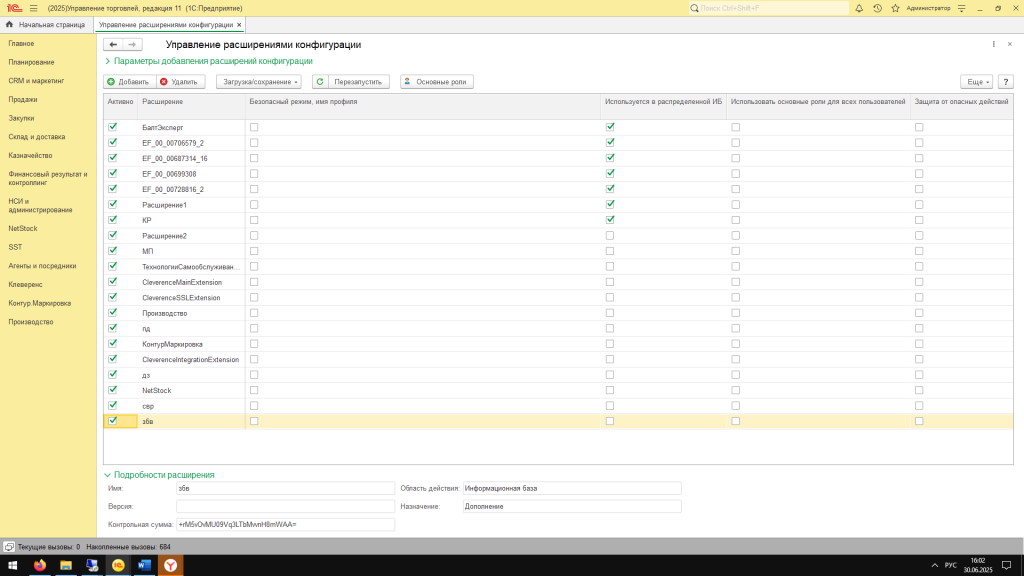Open Microsoft Word from the taskbar
Viewport: 1024px width, 576px height.
tap(144, 566)
